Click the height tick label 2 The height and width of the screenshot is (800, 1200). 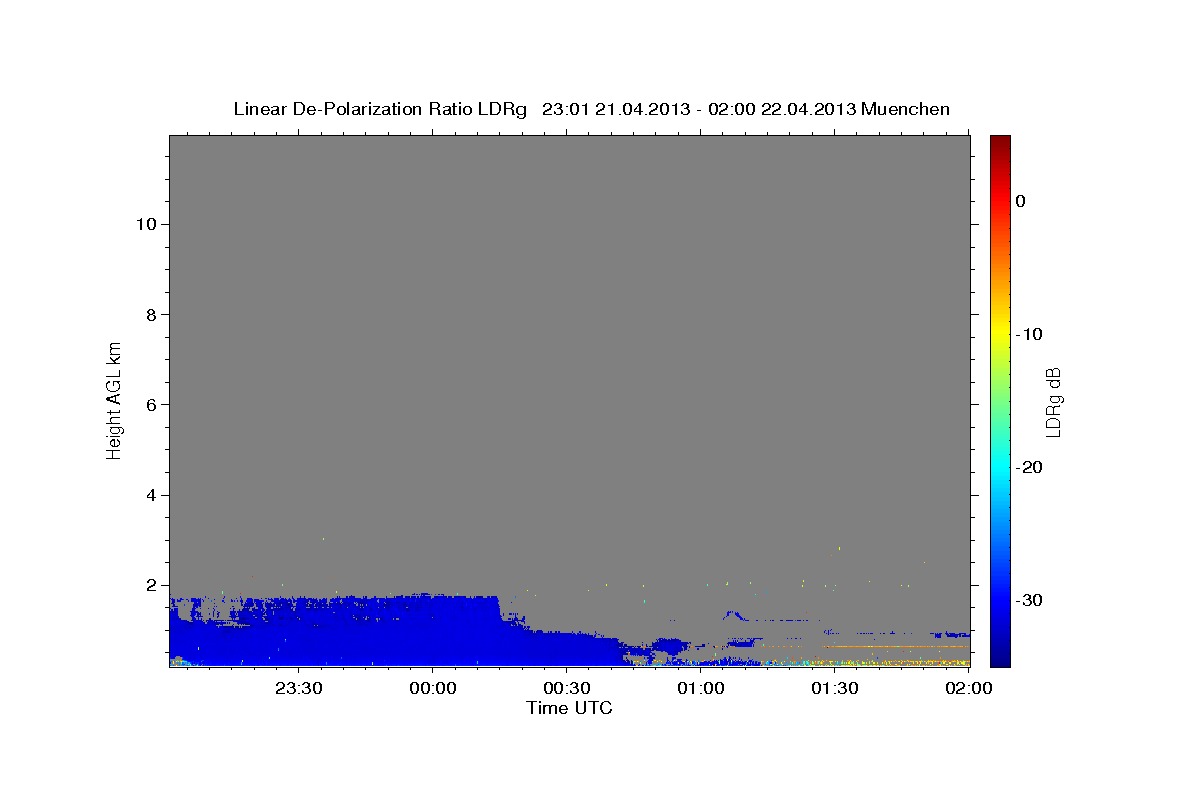click(151, 585)
